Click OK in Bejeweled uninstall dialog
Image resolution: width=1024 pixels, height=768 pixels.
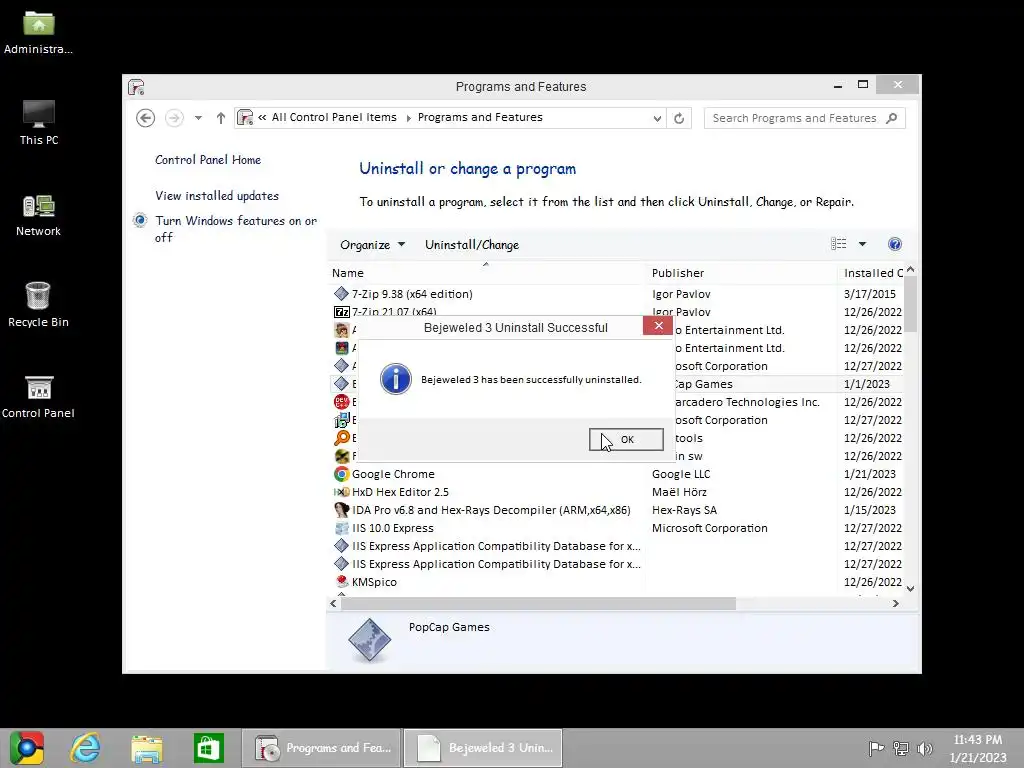pyautogui.click(x=626, y=440)
